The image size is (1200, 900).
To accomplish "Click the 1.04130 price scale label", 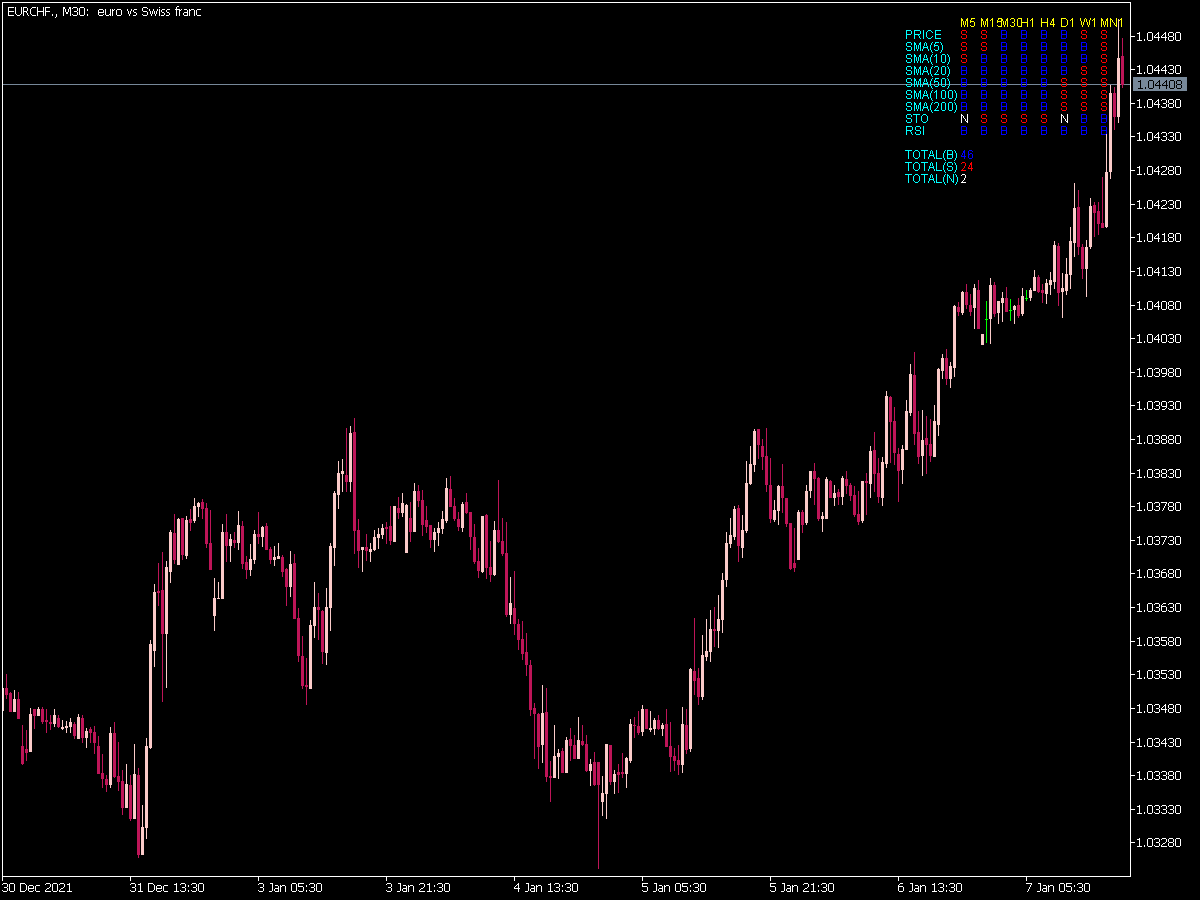I will click(x=1157, y=272).
